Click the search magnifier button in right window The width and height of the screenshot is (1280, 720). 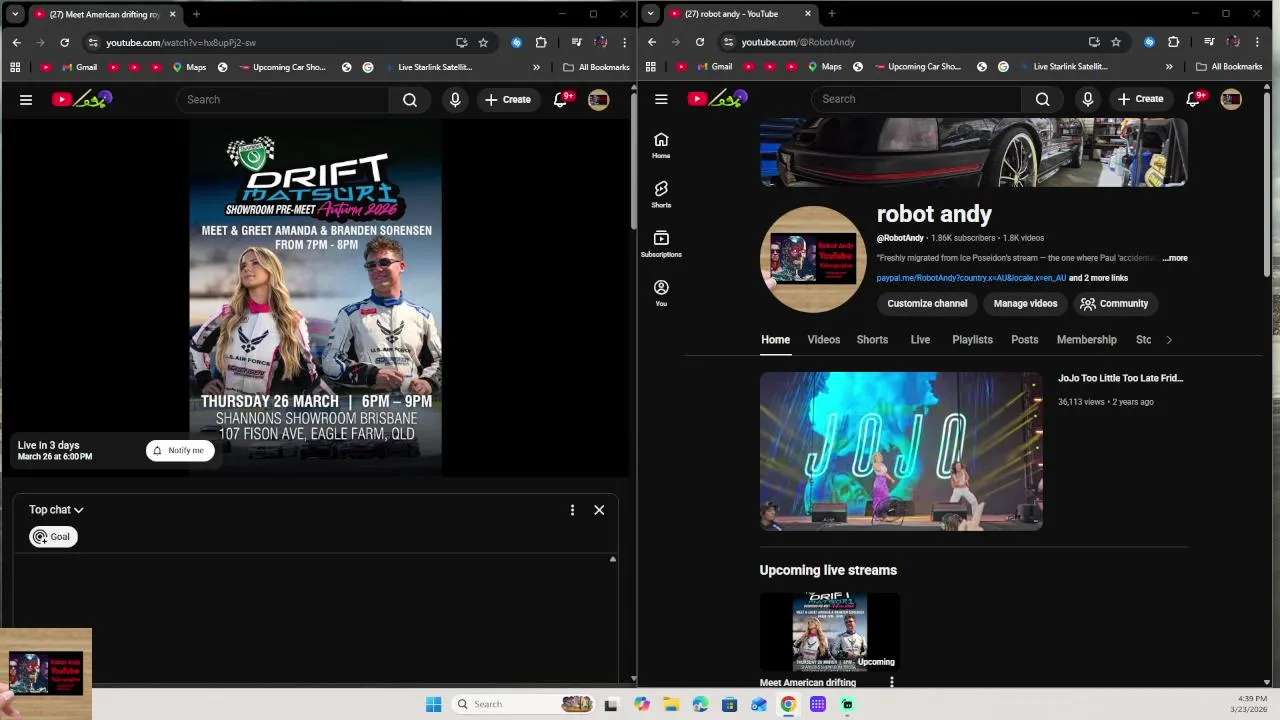click(x=1043, y=99)
